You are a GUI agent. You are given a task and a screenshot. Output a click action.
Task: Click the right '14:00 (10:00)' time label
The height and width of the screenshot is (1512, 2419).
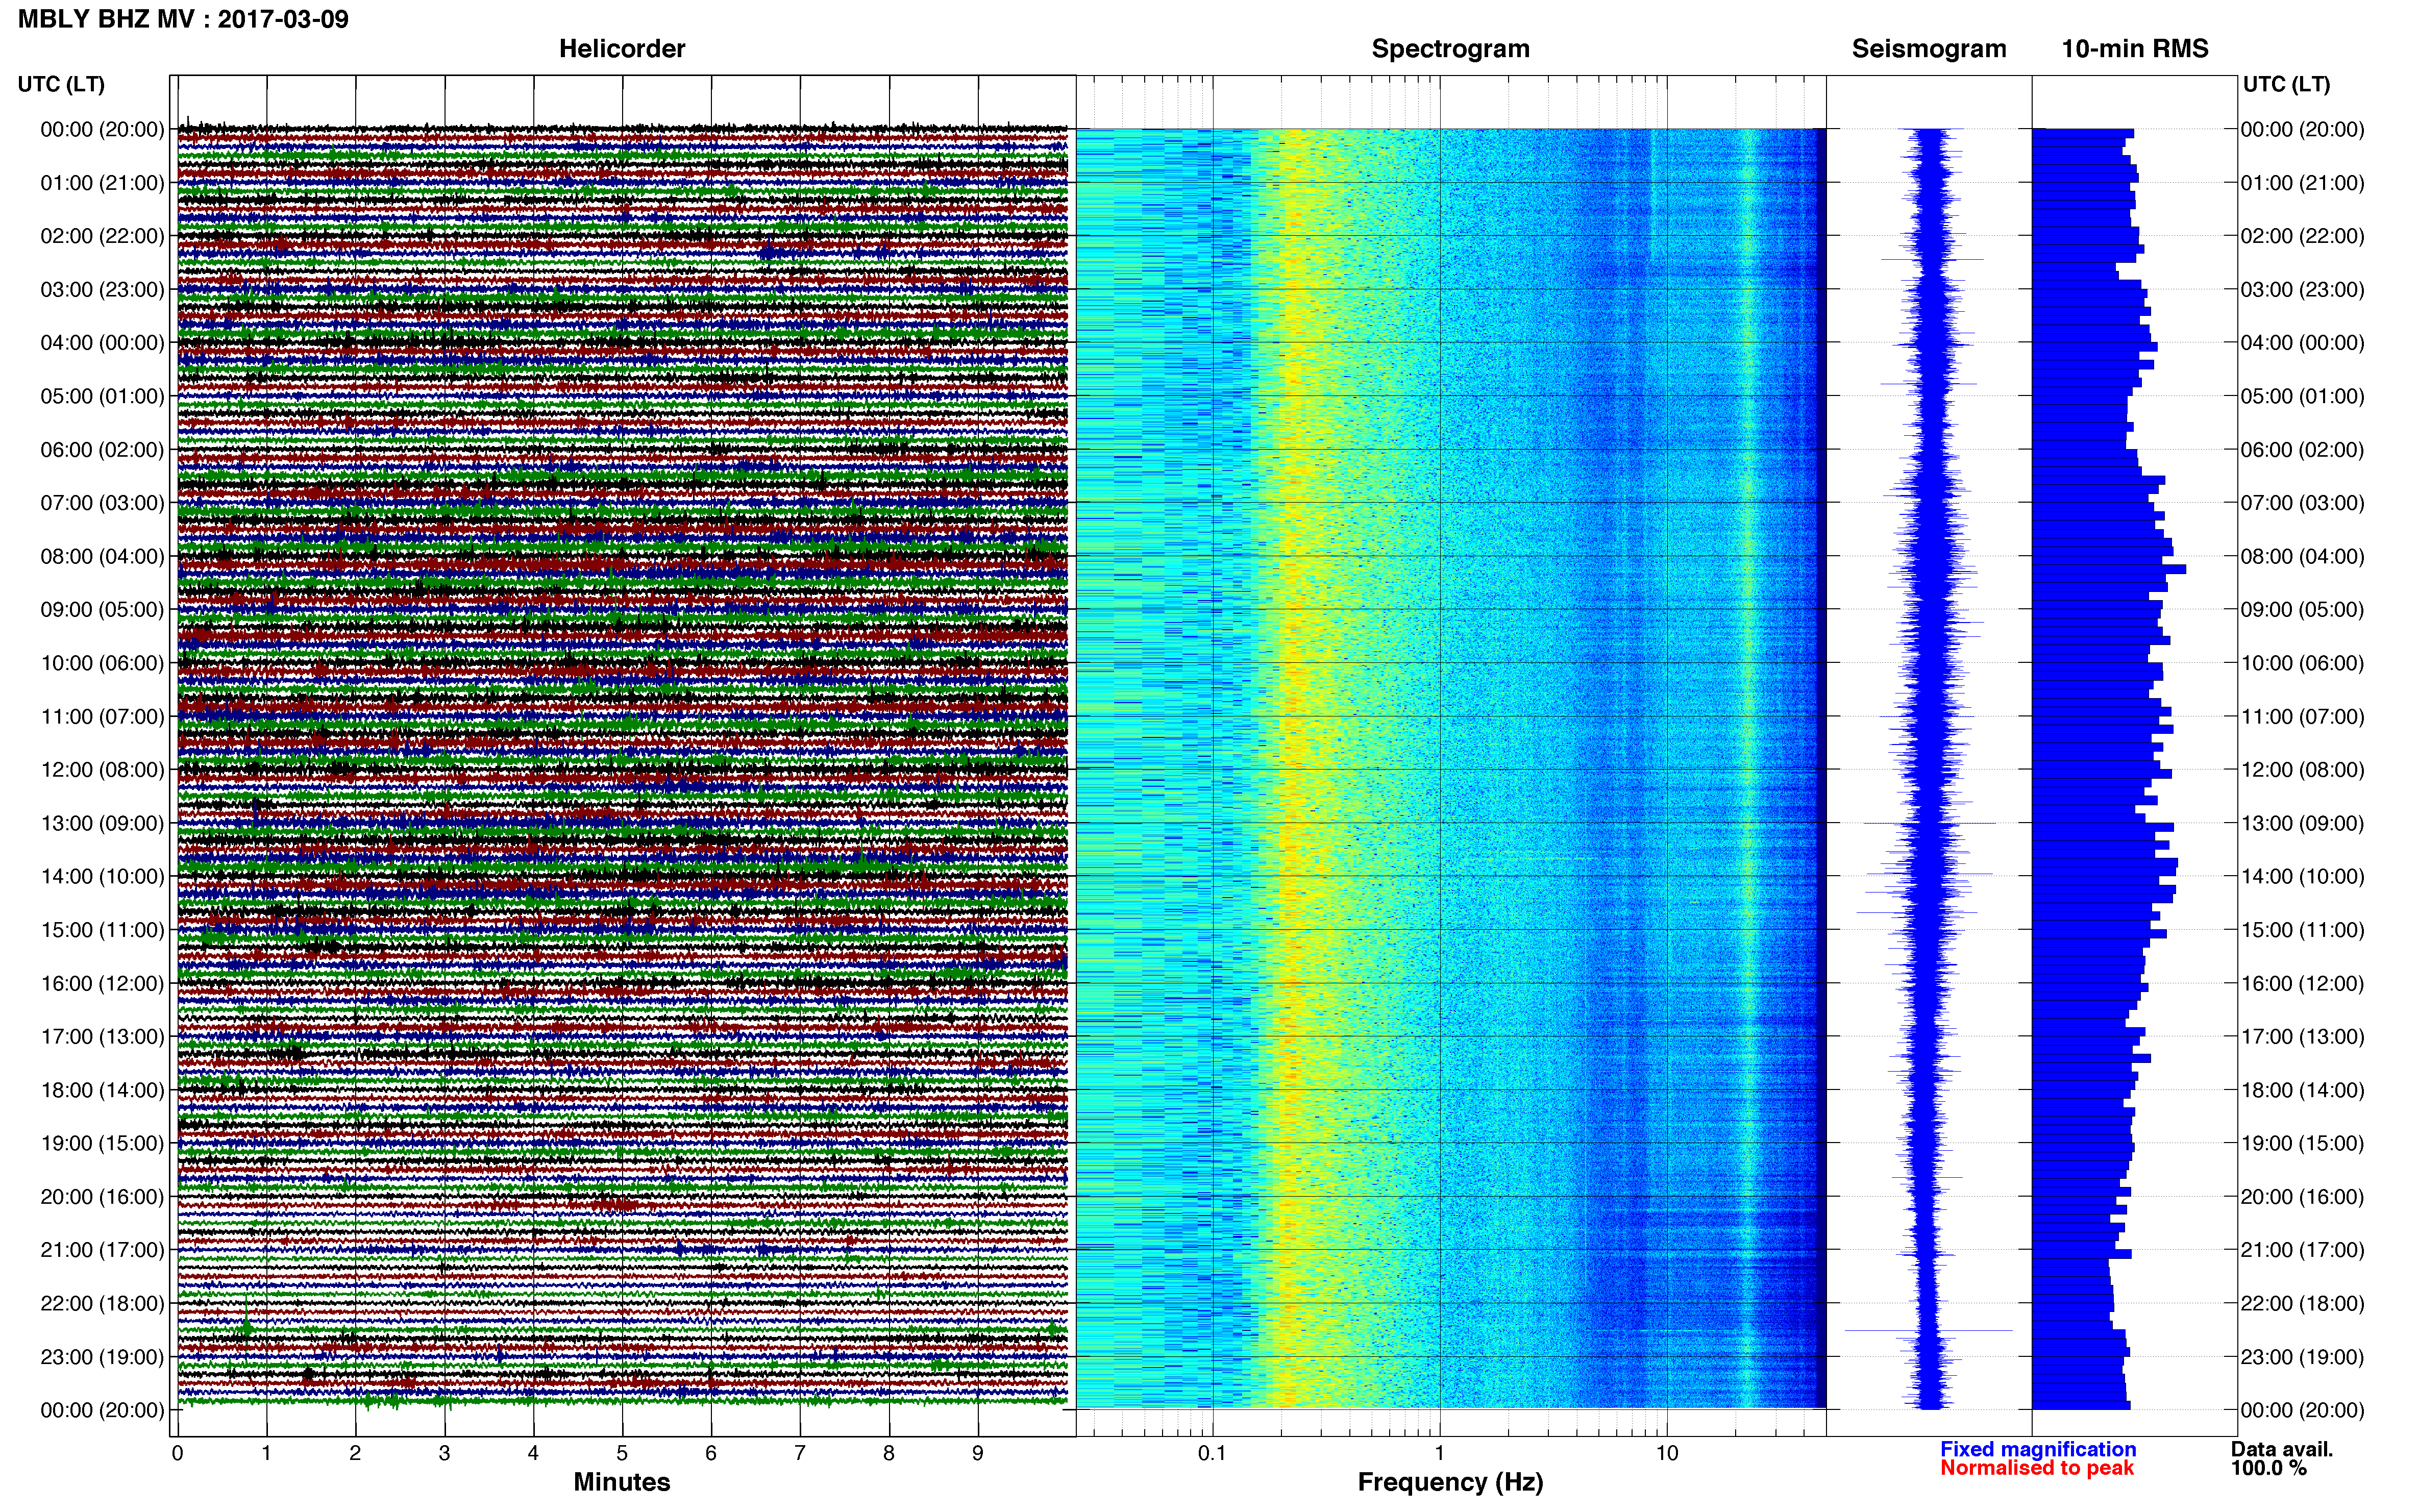click(2302, 877)
